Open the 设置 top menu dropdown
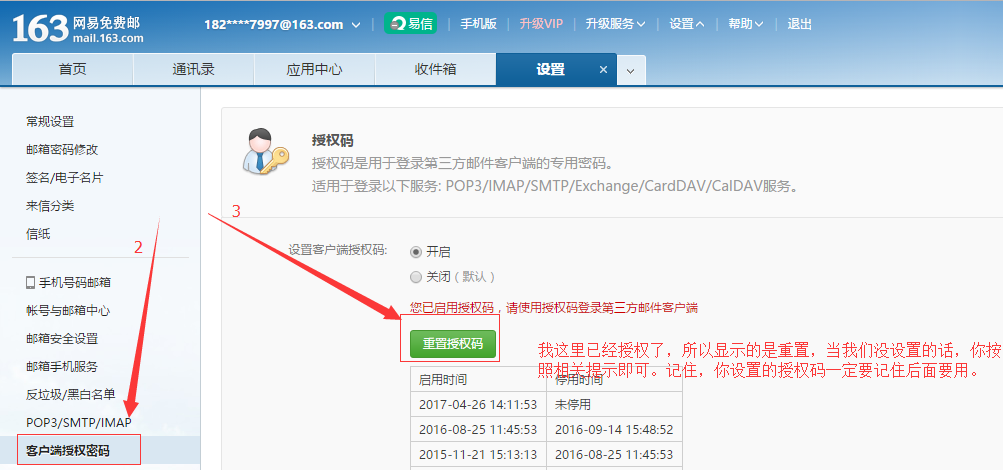 point(687,24)
